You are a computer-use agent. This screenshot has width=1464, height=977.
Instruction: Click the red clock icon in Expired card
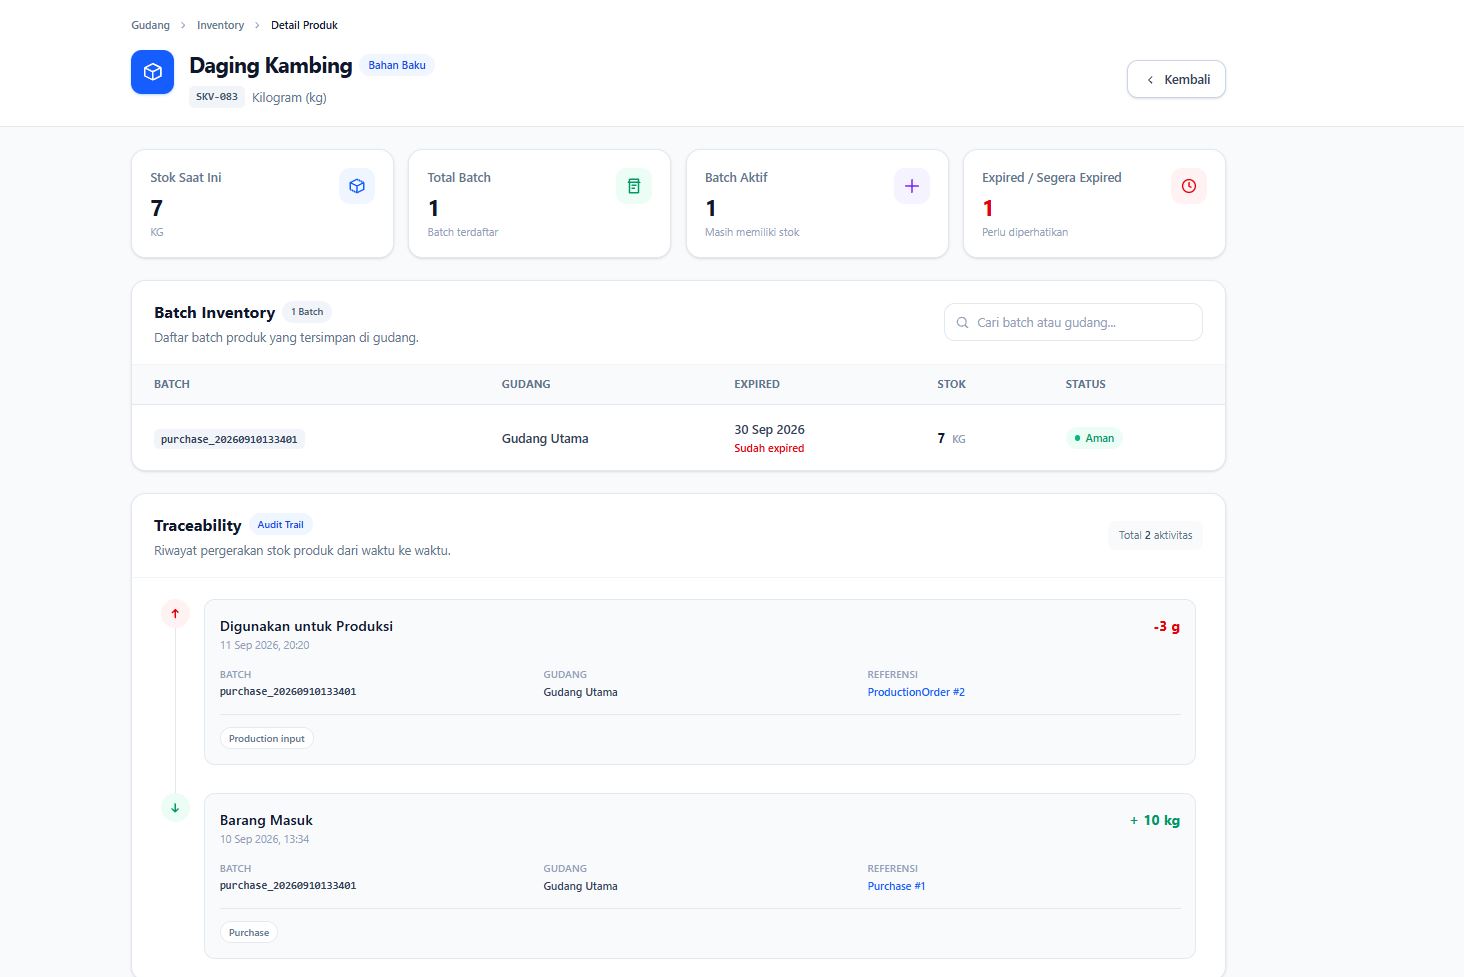tap(1189, 186)
